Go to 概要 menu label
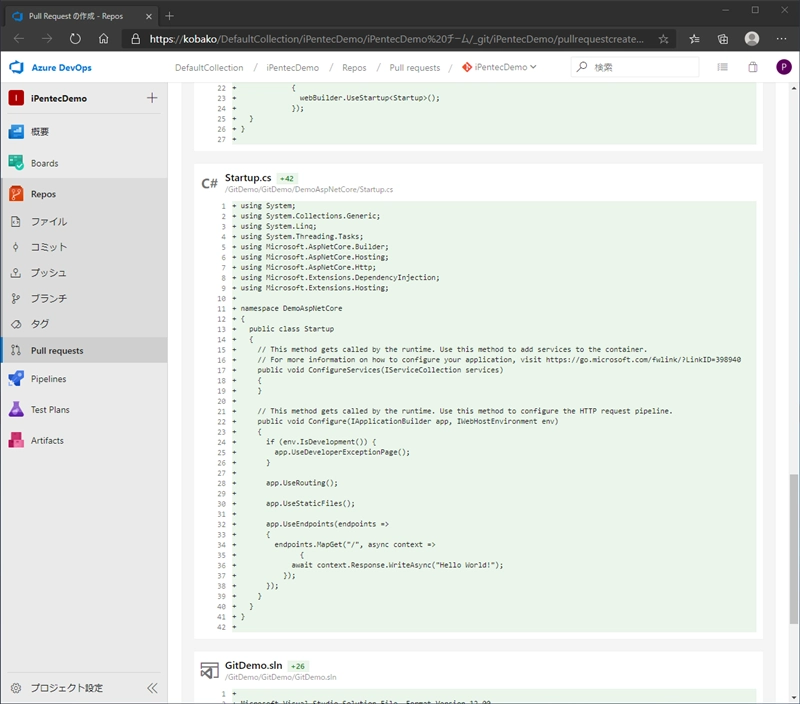Image resolution: width=800 pixels, height=704 pixels. [40, 132]
